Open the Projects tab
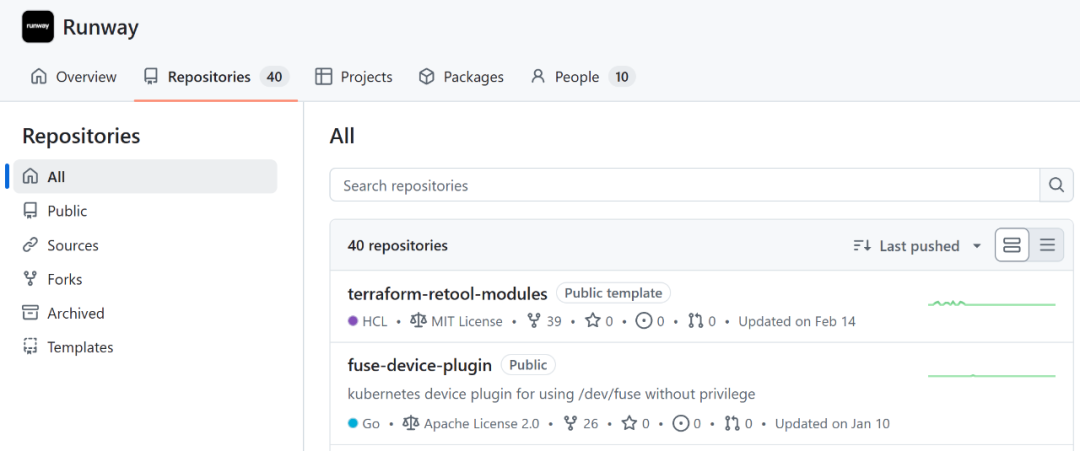 point(354,77)
